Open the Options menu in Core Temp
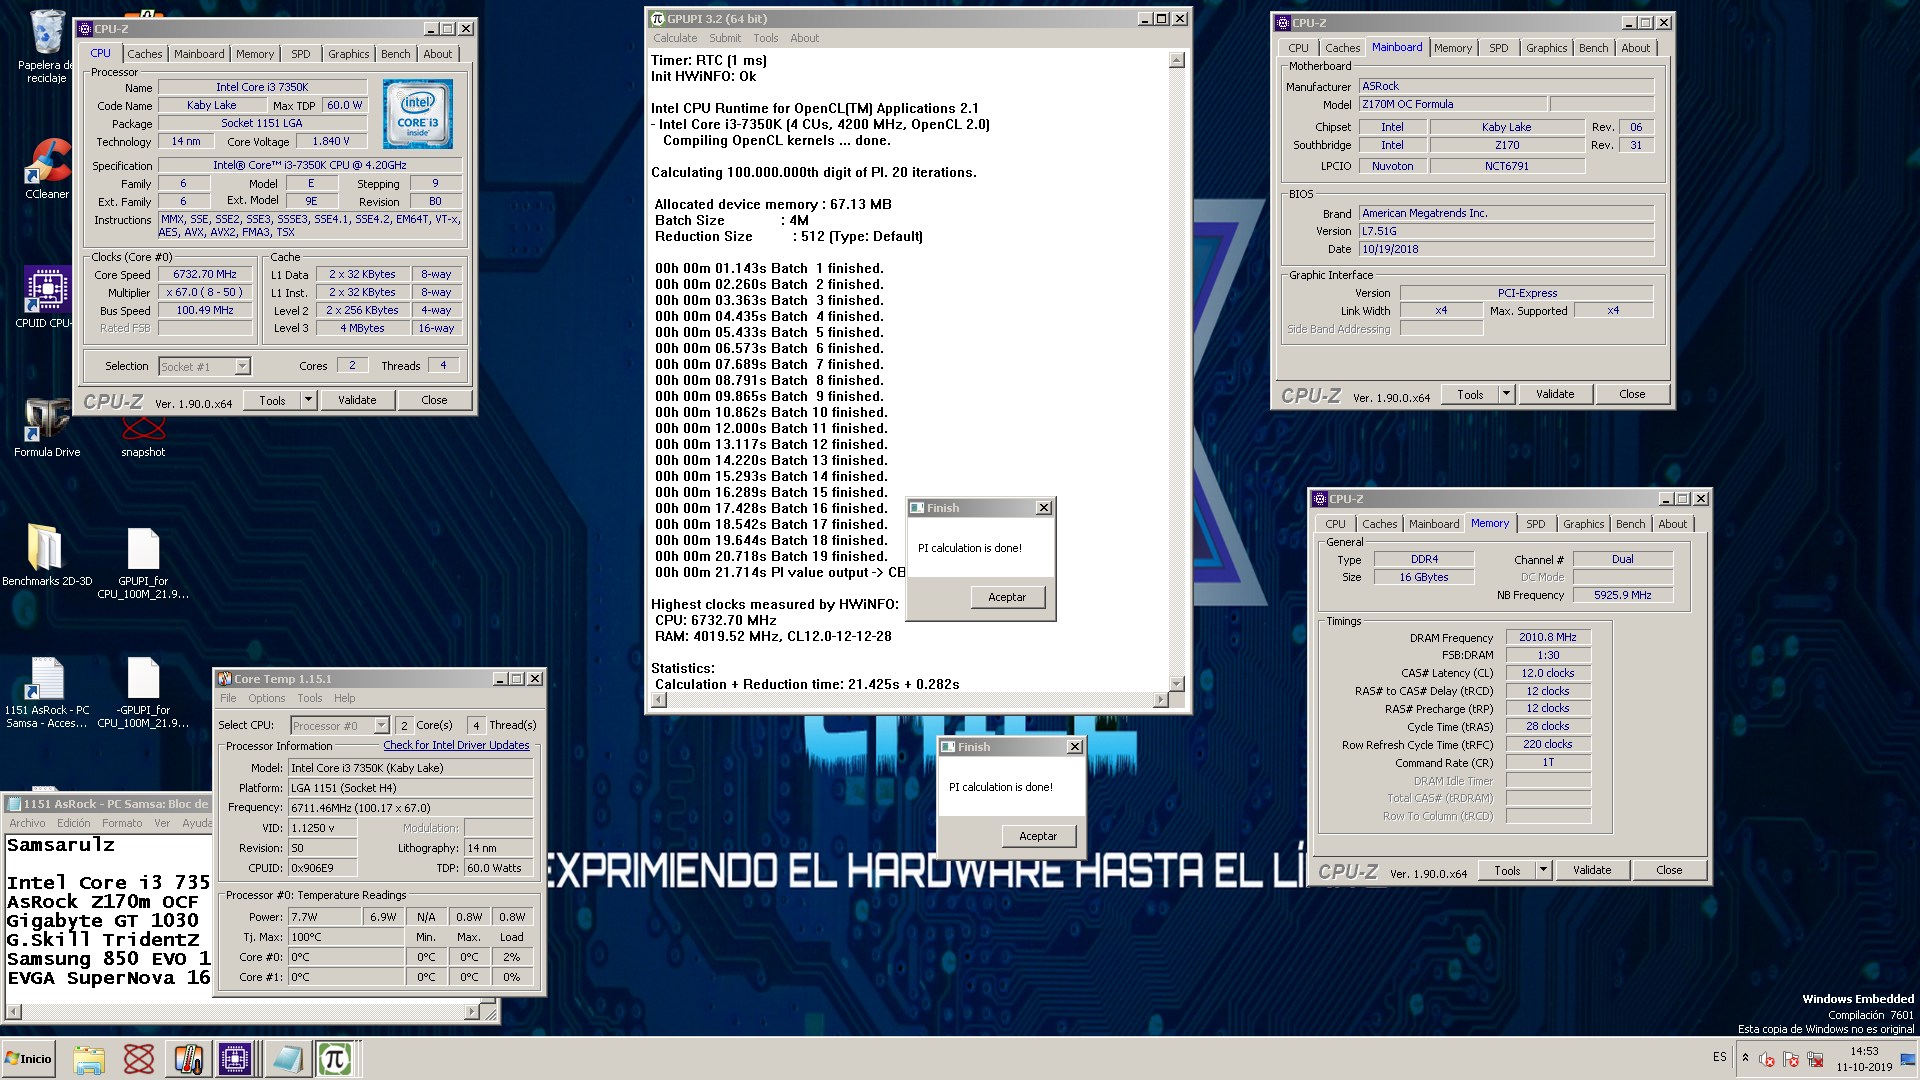Image resolution: width=1920 pixels, height=1080 pixels. click(267, 698)
